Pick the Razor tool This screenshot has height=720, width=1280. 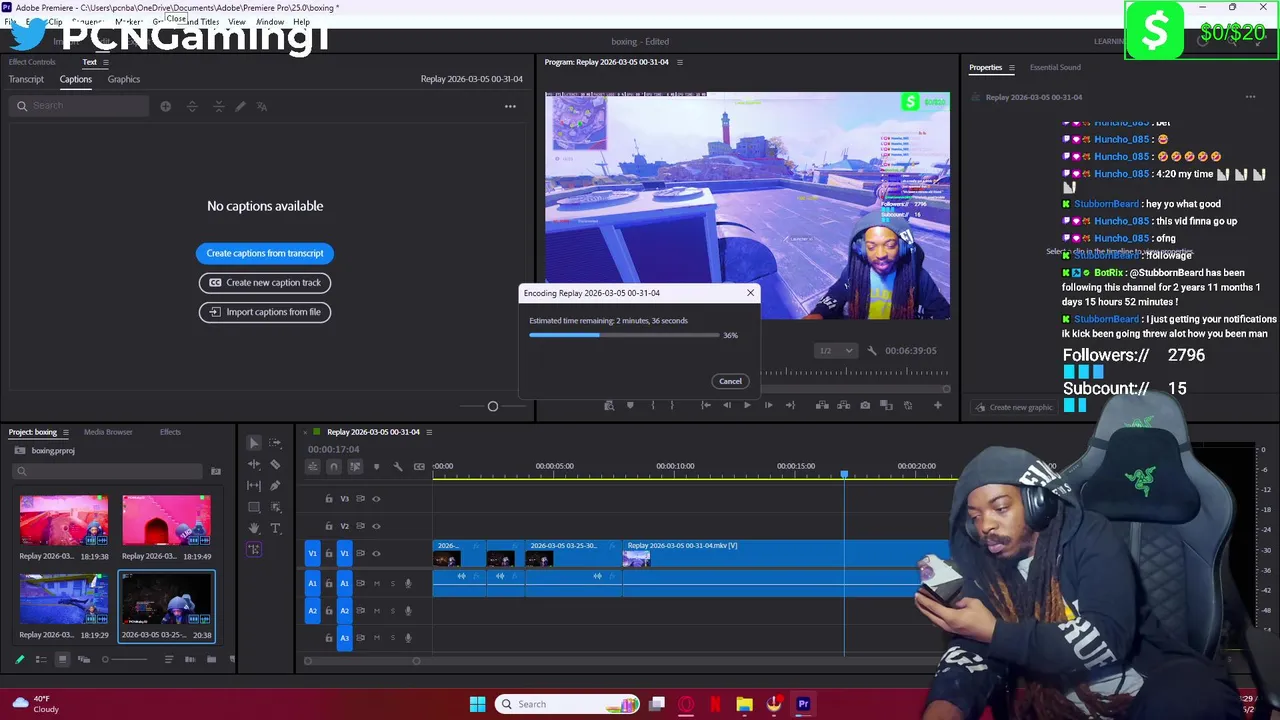click(x=275, y=464)
